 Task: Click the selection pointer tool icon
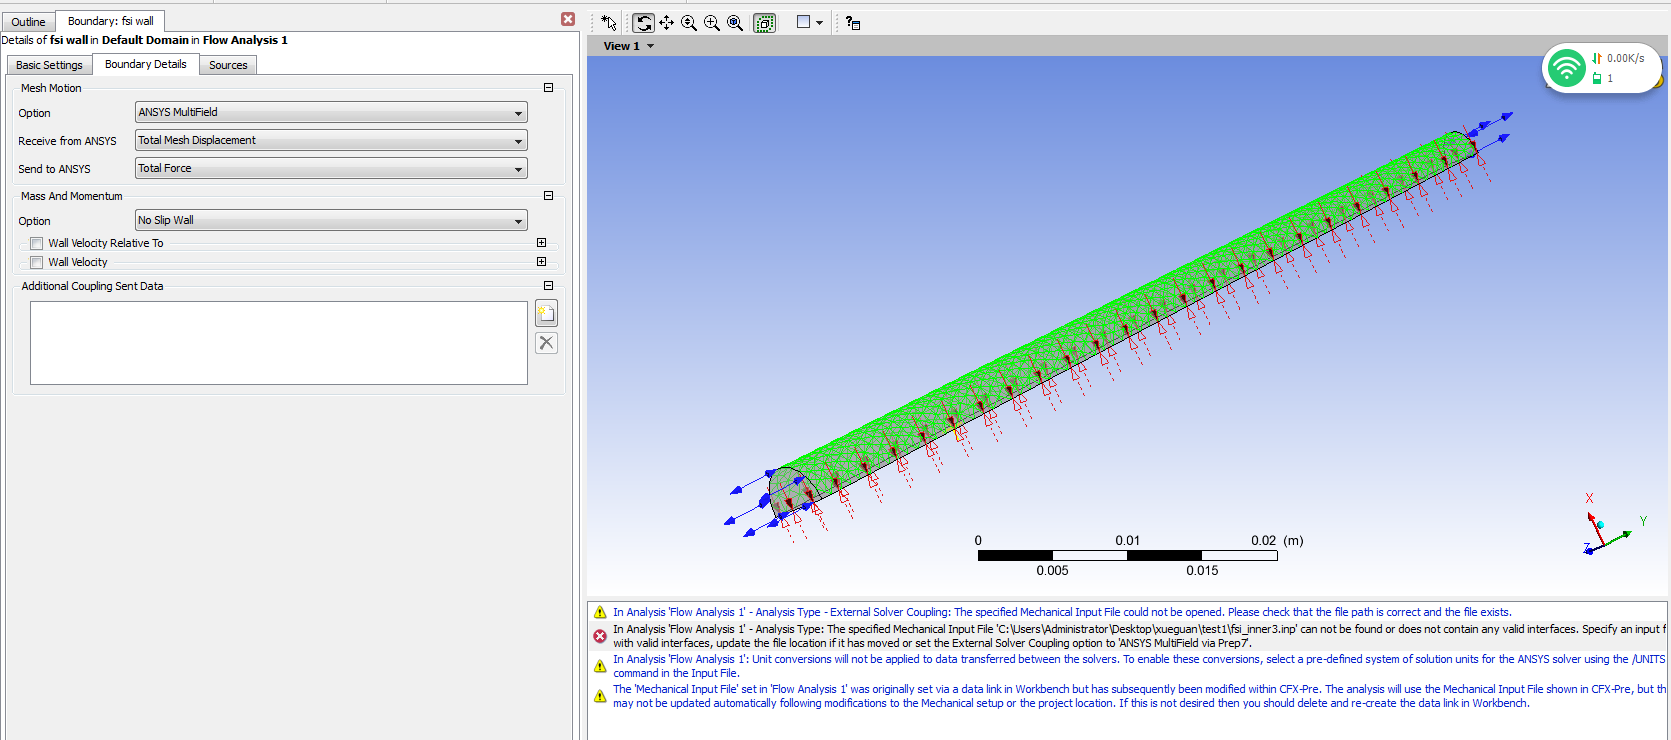[x=609, y=23]
